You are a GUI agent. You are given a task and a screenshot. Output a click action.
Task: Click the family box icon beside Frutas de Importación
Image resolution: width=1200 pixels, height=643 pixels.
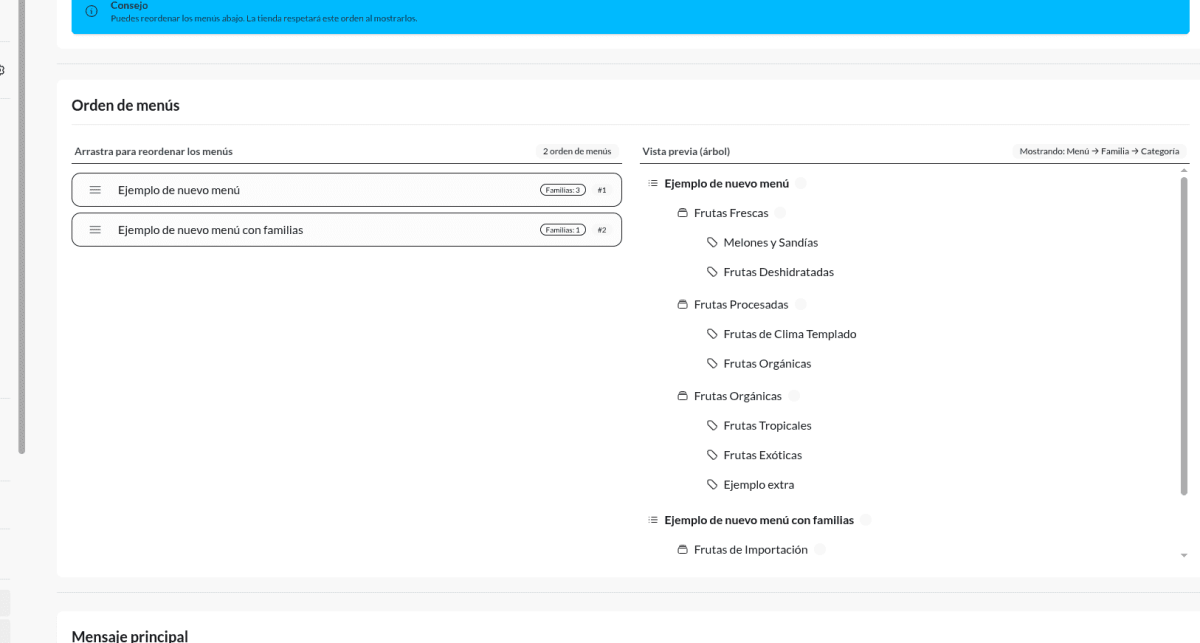click(x=682, y=549)
